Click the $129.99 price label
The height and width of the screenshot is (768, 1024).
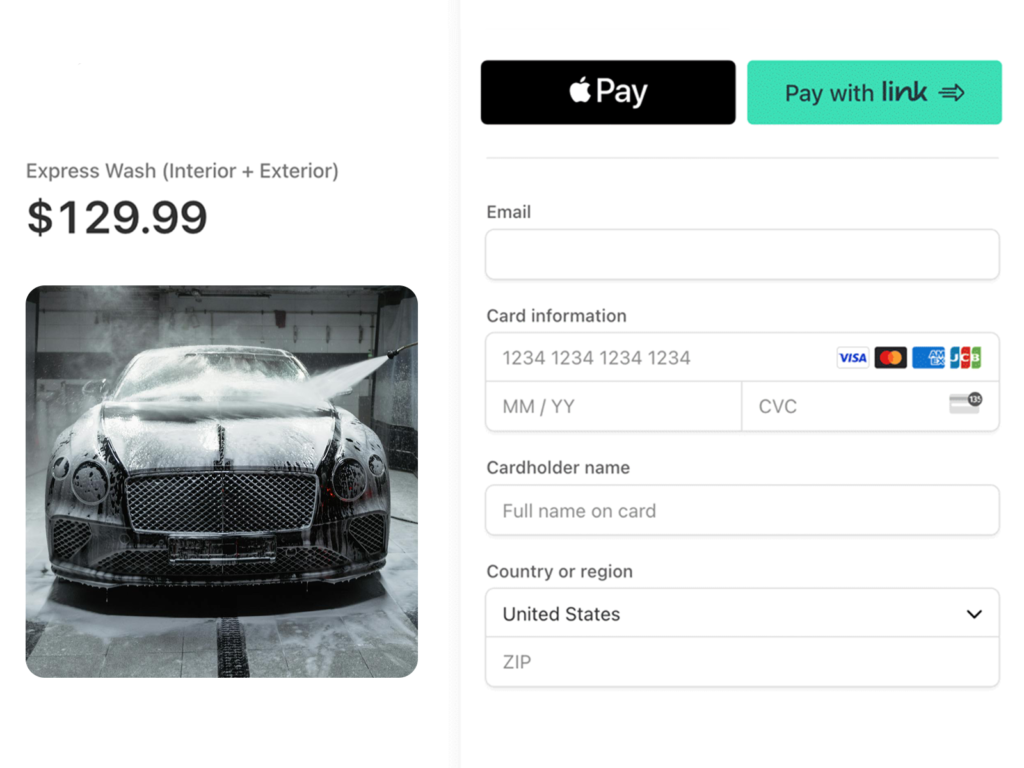click(x=116, y=218)
